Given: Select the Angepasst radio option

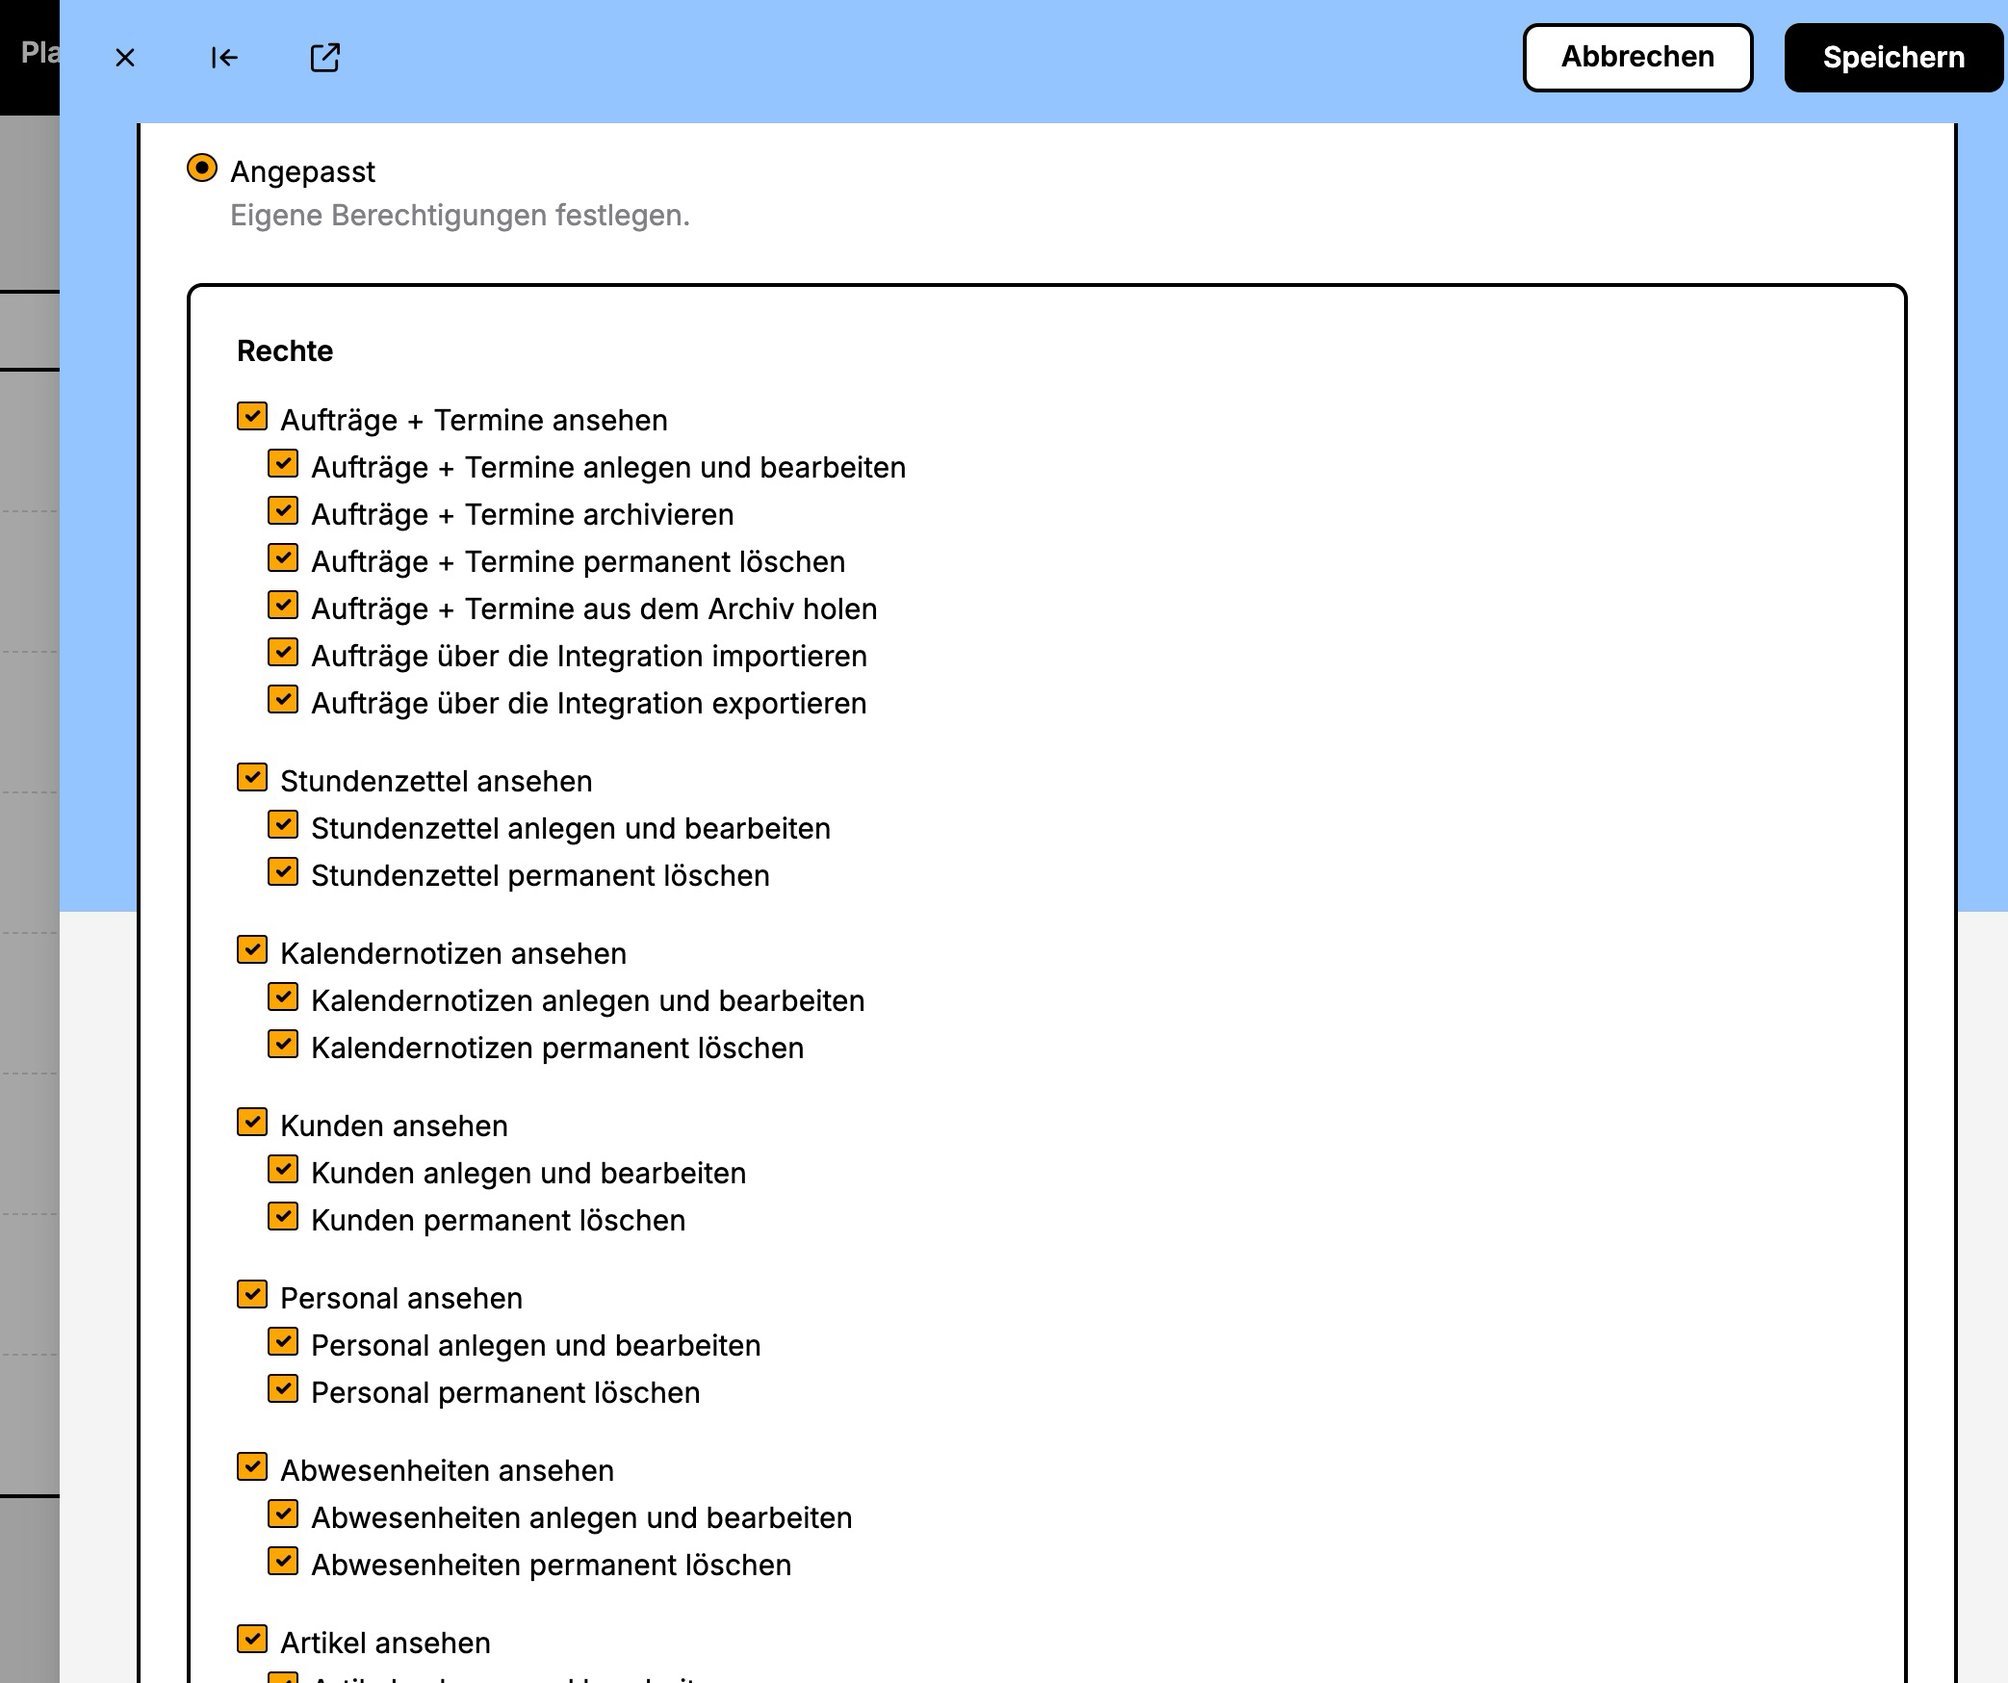Looking at the screenshot, I should [x=202, y=168].
